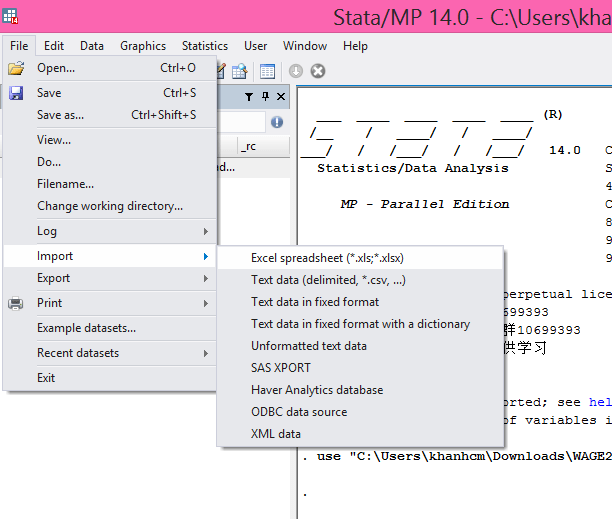Viewport: 612px width, 519px height.
Task: Open the Help menu
Action: [x=355, y=46]
